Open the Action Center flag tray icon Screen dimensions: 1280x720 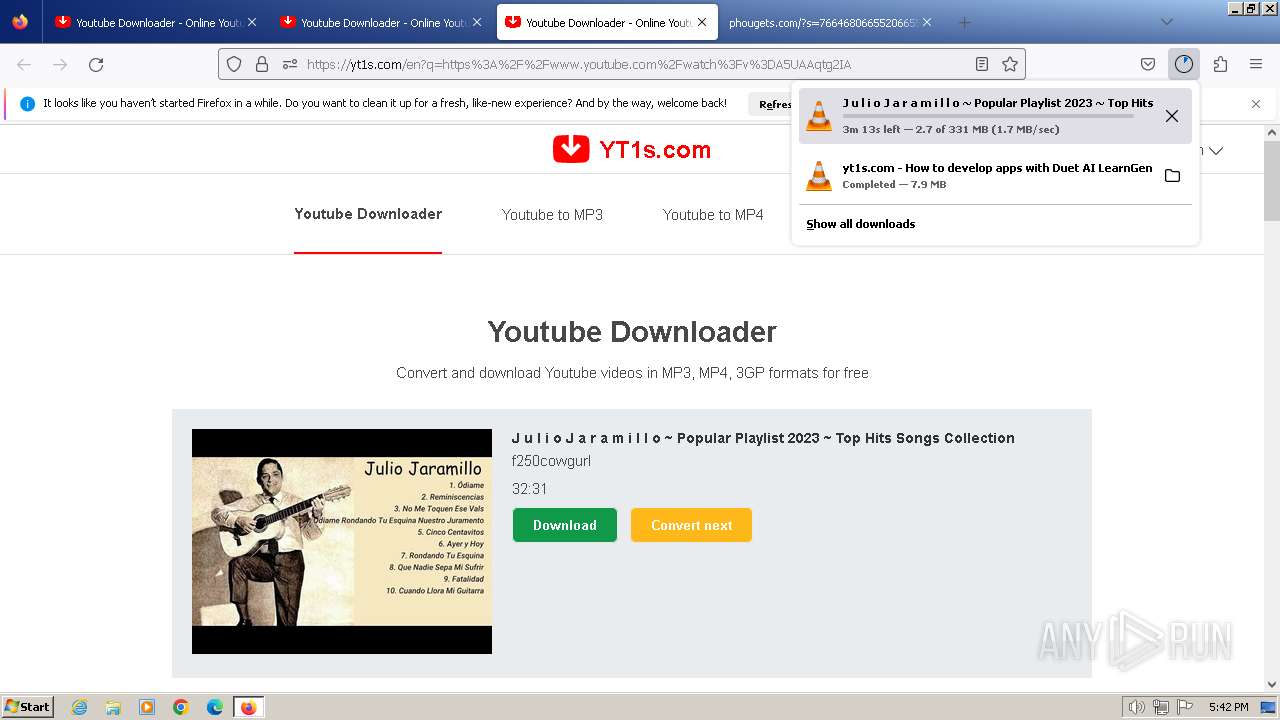click(1185, 707)
